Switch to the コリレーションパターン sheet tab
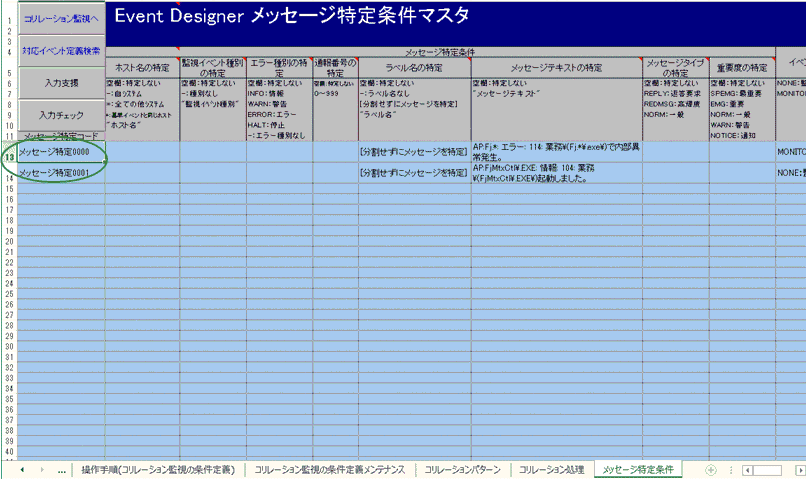Viewport: 806px width, 479px height. click(462, 470)
